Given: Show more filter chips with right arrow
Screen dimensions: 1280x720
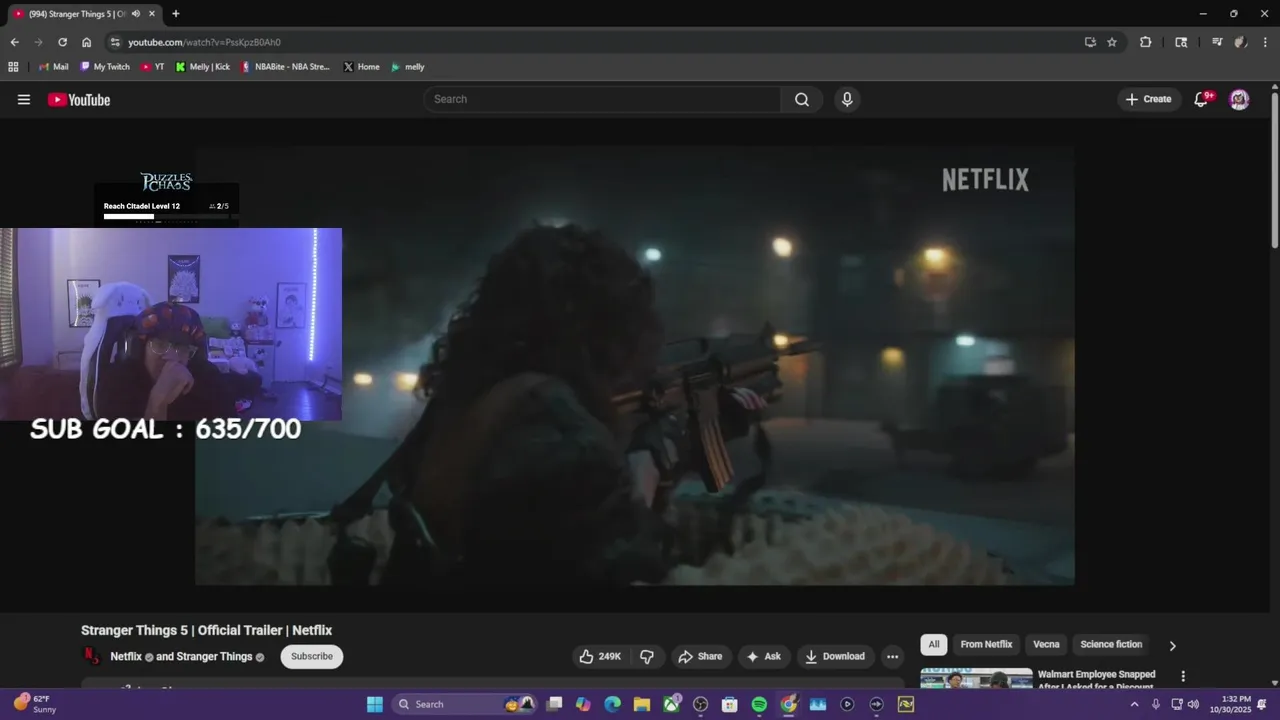Looking at the screenshot, I should 1172,645.
